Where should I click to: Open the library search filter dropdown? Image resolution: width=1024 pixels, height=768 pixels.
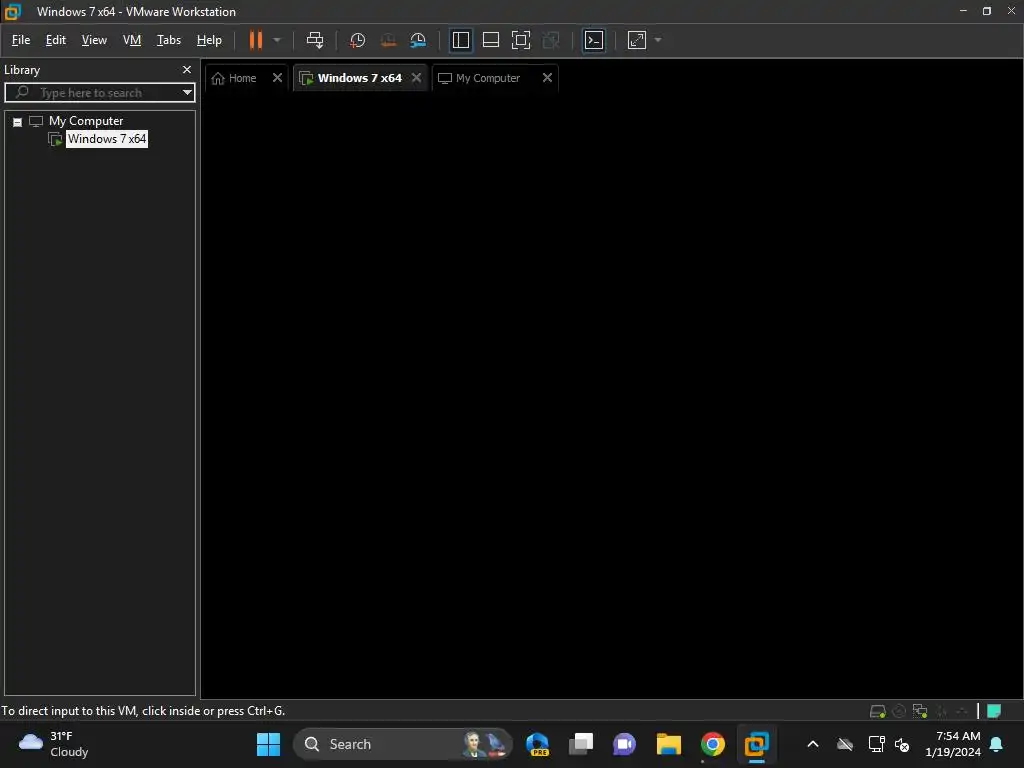click(x=187, y=93)
